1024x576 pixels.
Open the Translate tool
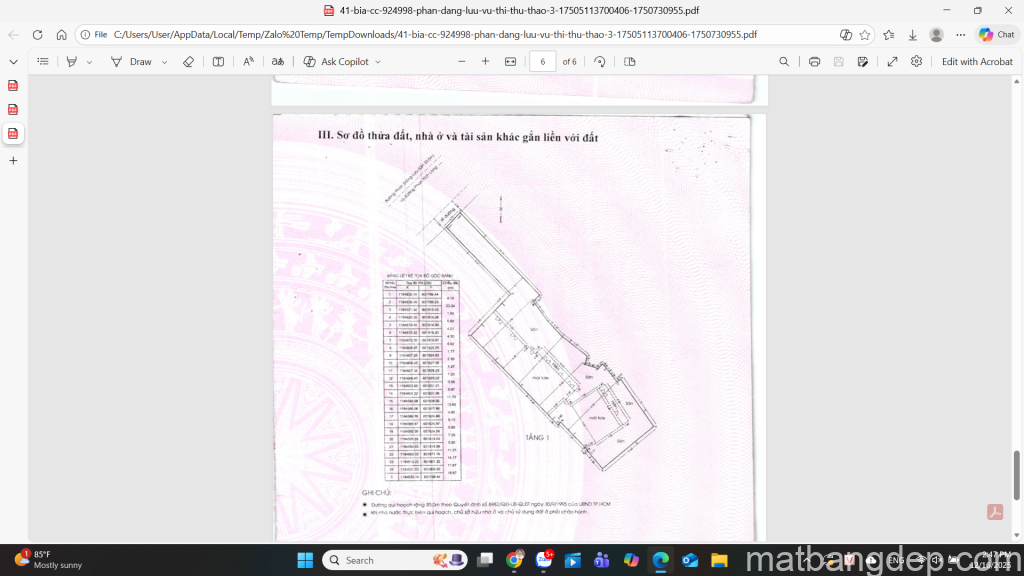pyautogui.click(x=279, y=62)
